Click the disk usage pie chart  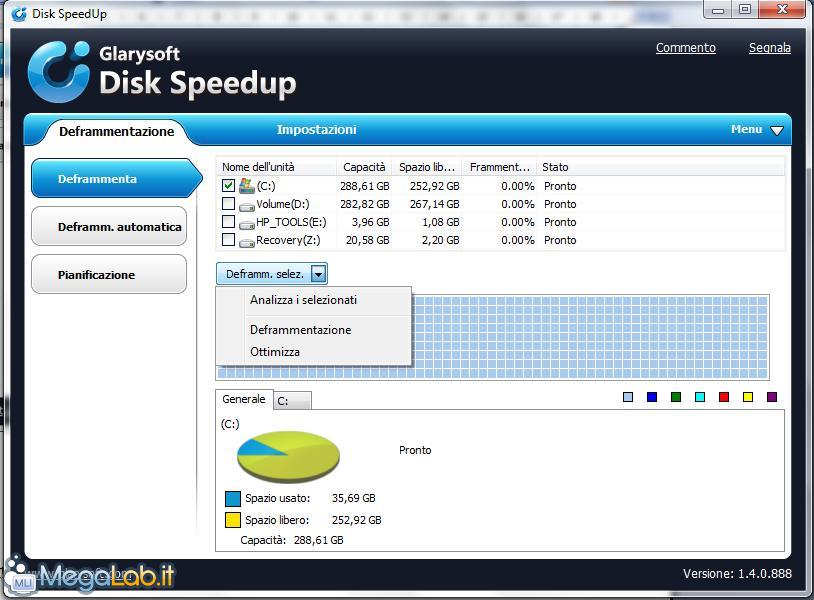coord(288,457)
